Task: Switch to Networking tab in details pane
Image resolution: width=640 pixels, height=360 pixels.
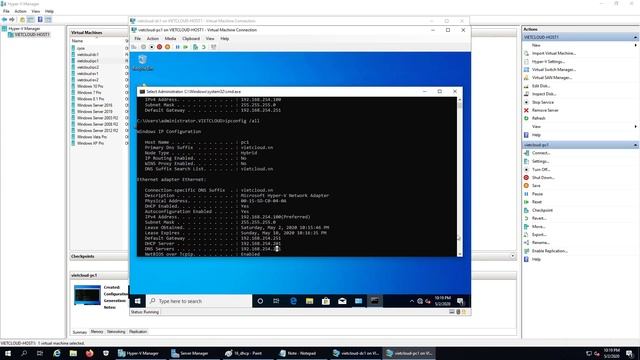Action: click(116, 332)
